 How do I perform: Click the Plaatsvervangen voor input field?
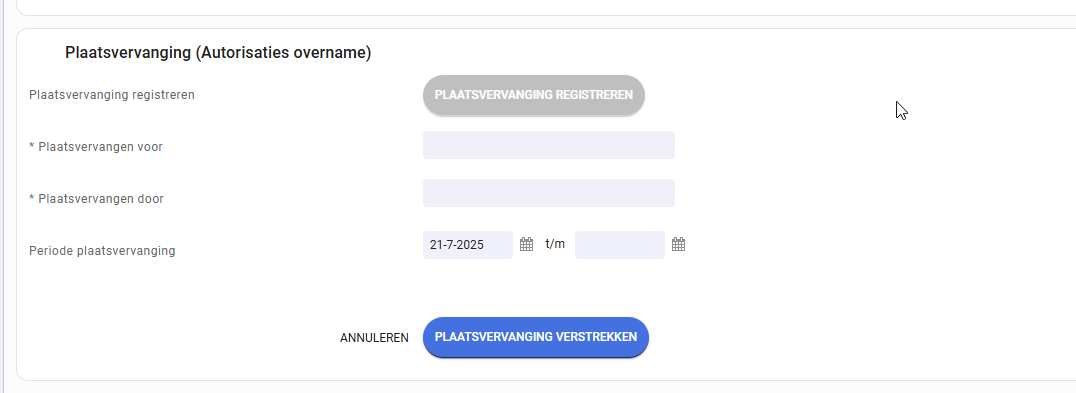pos(549,145)
